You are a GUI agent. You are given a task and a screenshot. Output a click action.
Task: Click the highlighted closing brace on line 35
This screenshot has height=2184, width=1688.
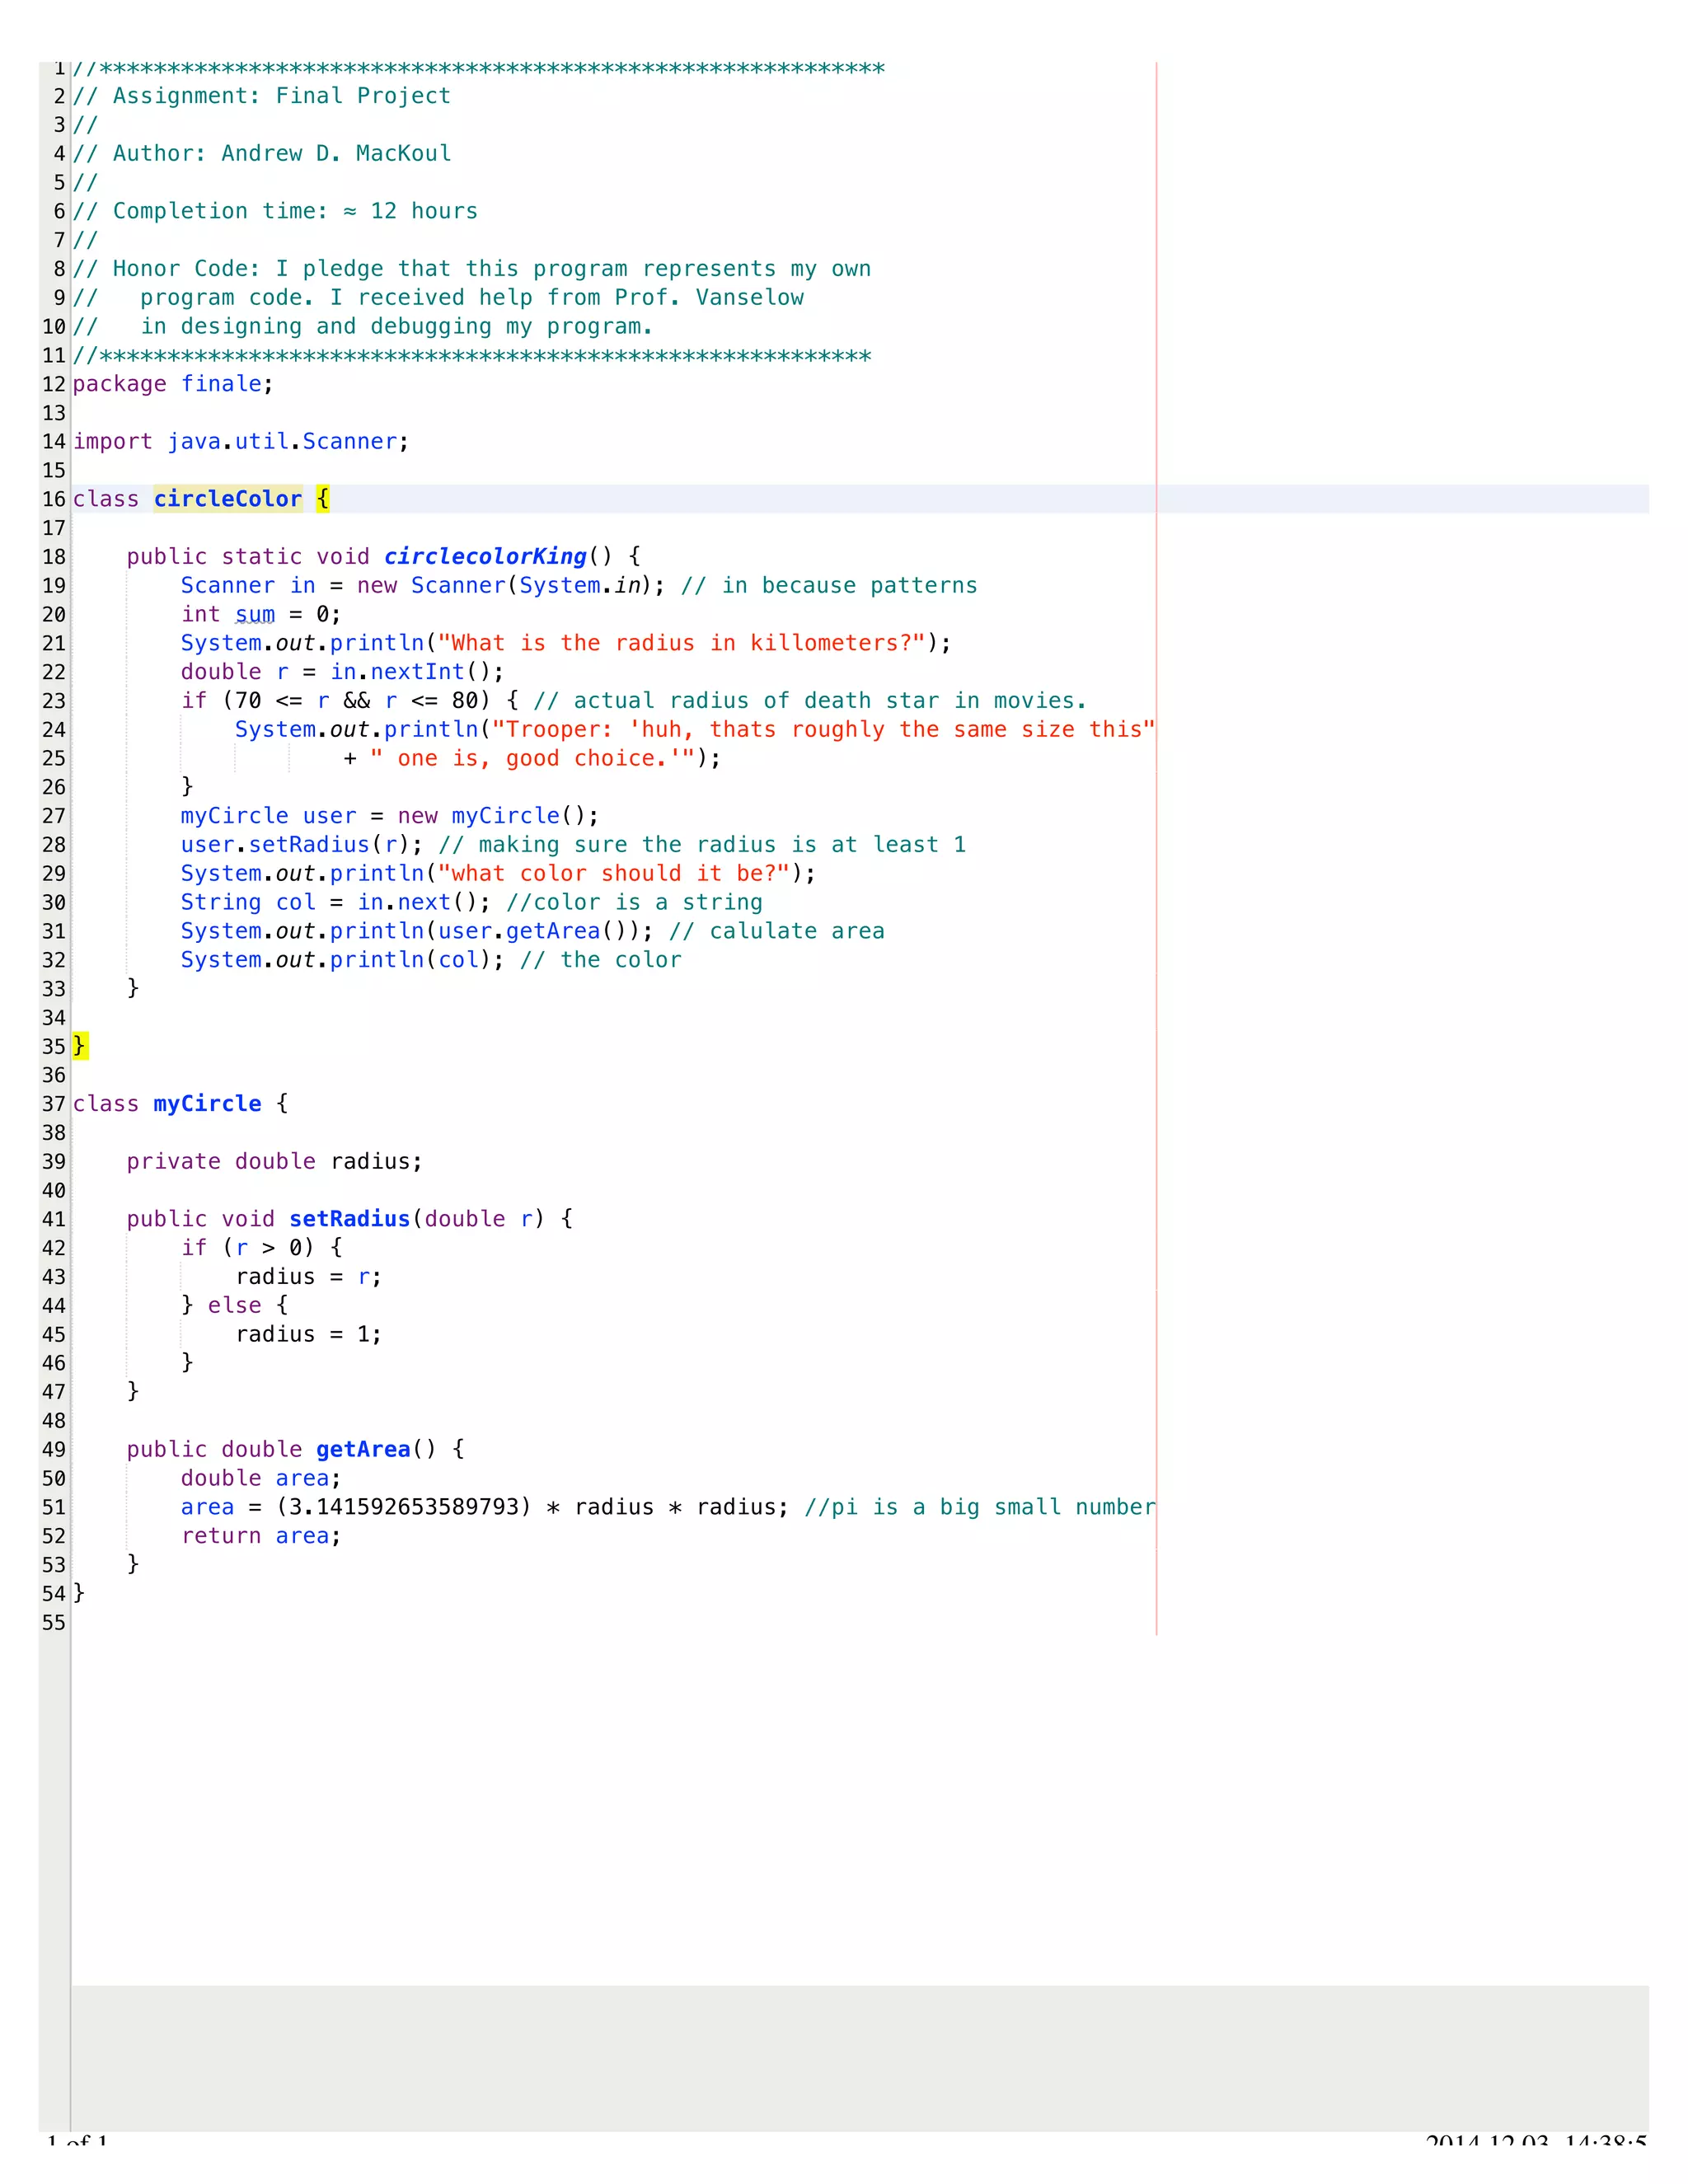(79, 1046)
